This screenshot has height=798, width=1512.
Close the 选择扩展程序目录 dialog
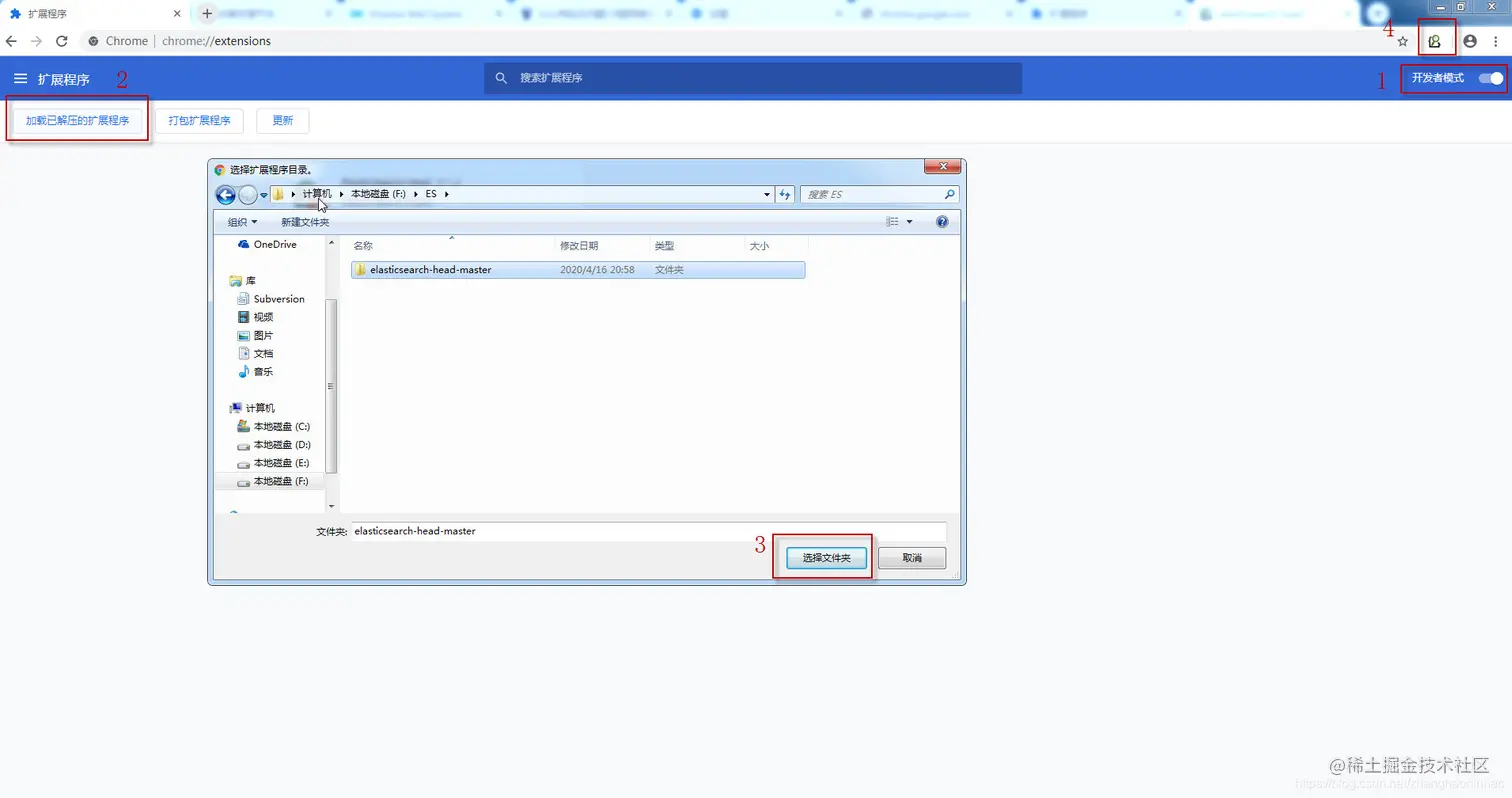pyautogui.click(x=942, y=166)
